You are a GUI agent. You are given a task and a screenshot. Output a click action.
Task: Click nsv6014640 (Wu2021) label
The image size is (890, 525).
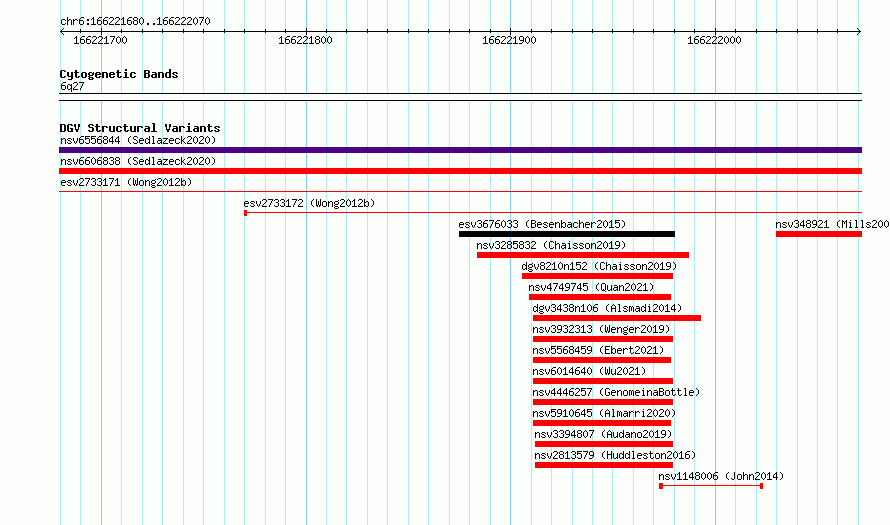point(589,371)
